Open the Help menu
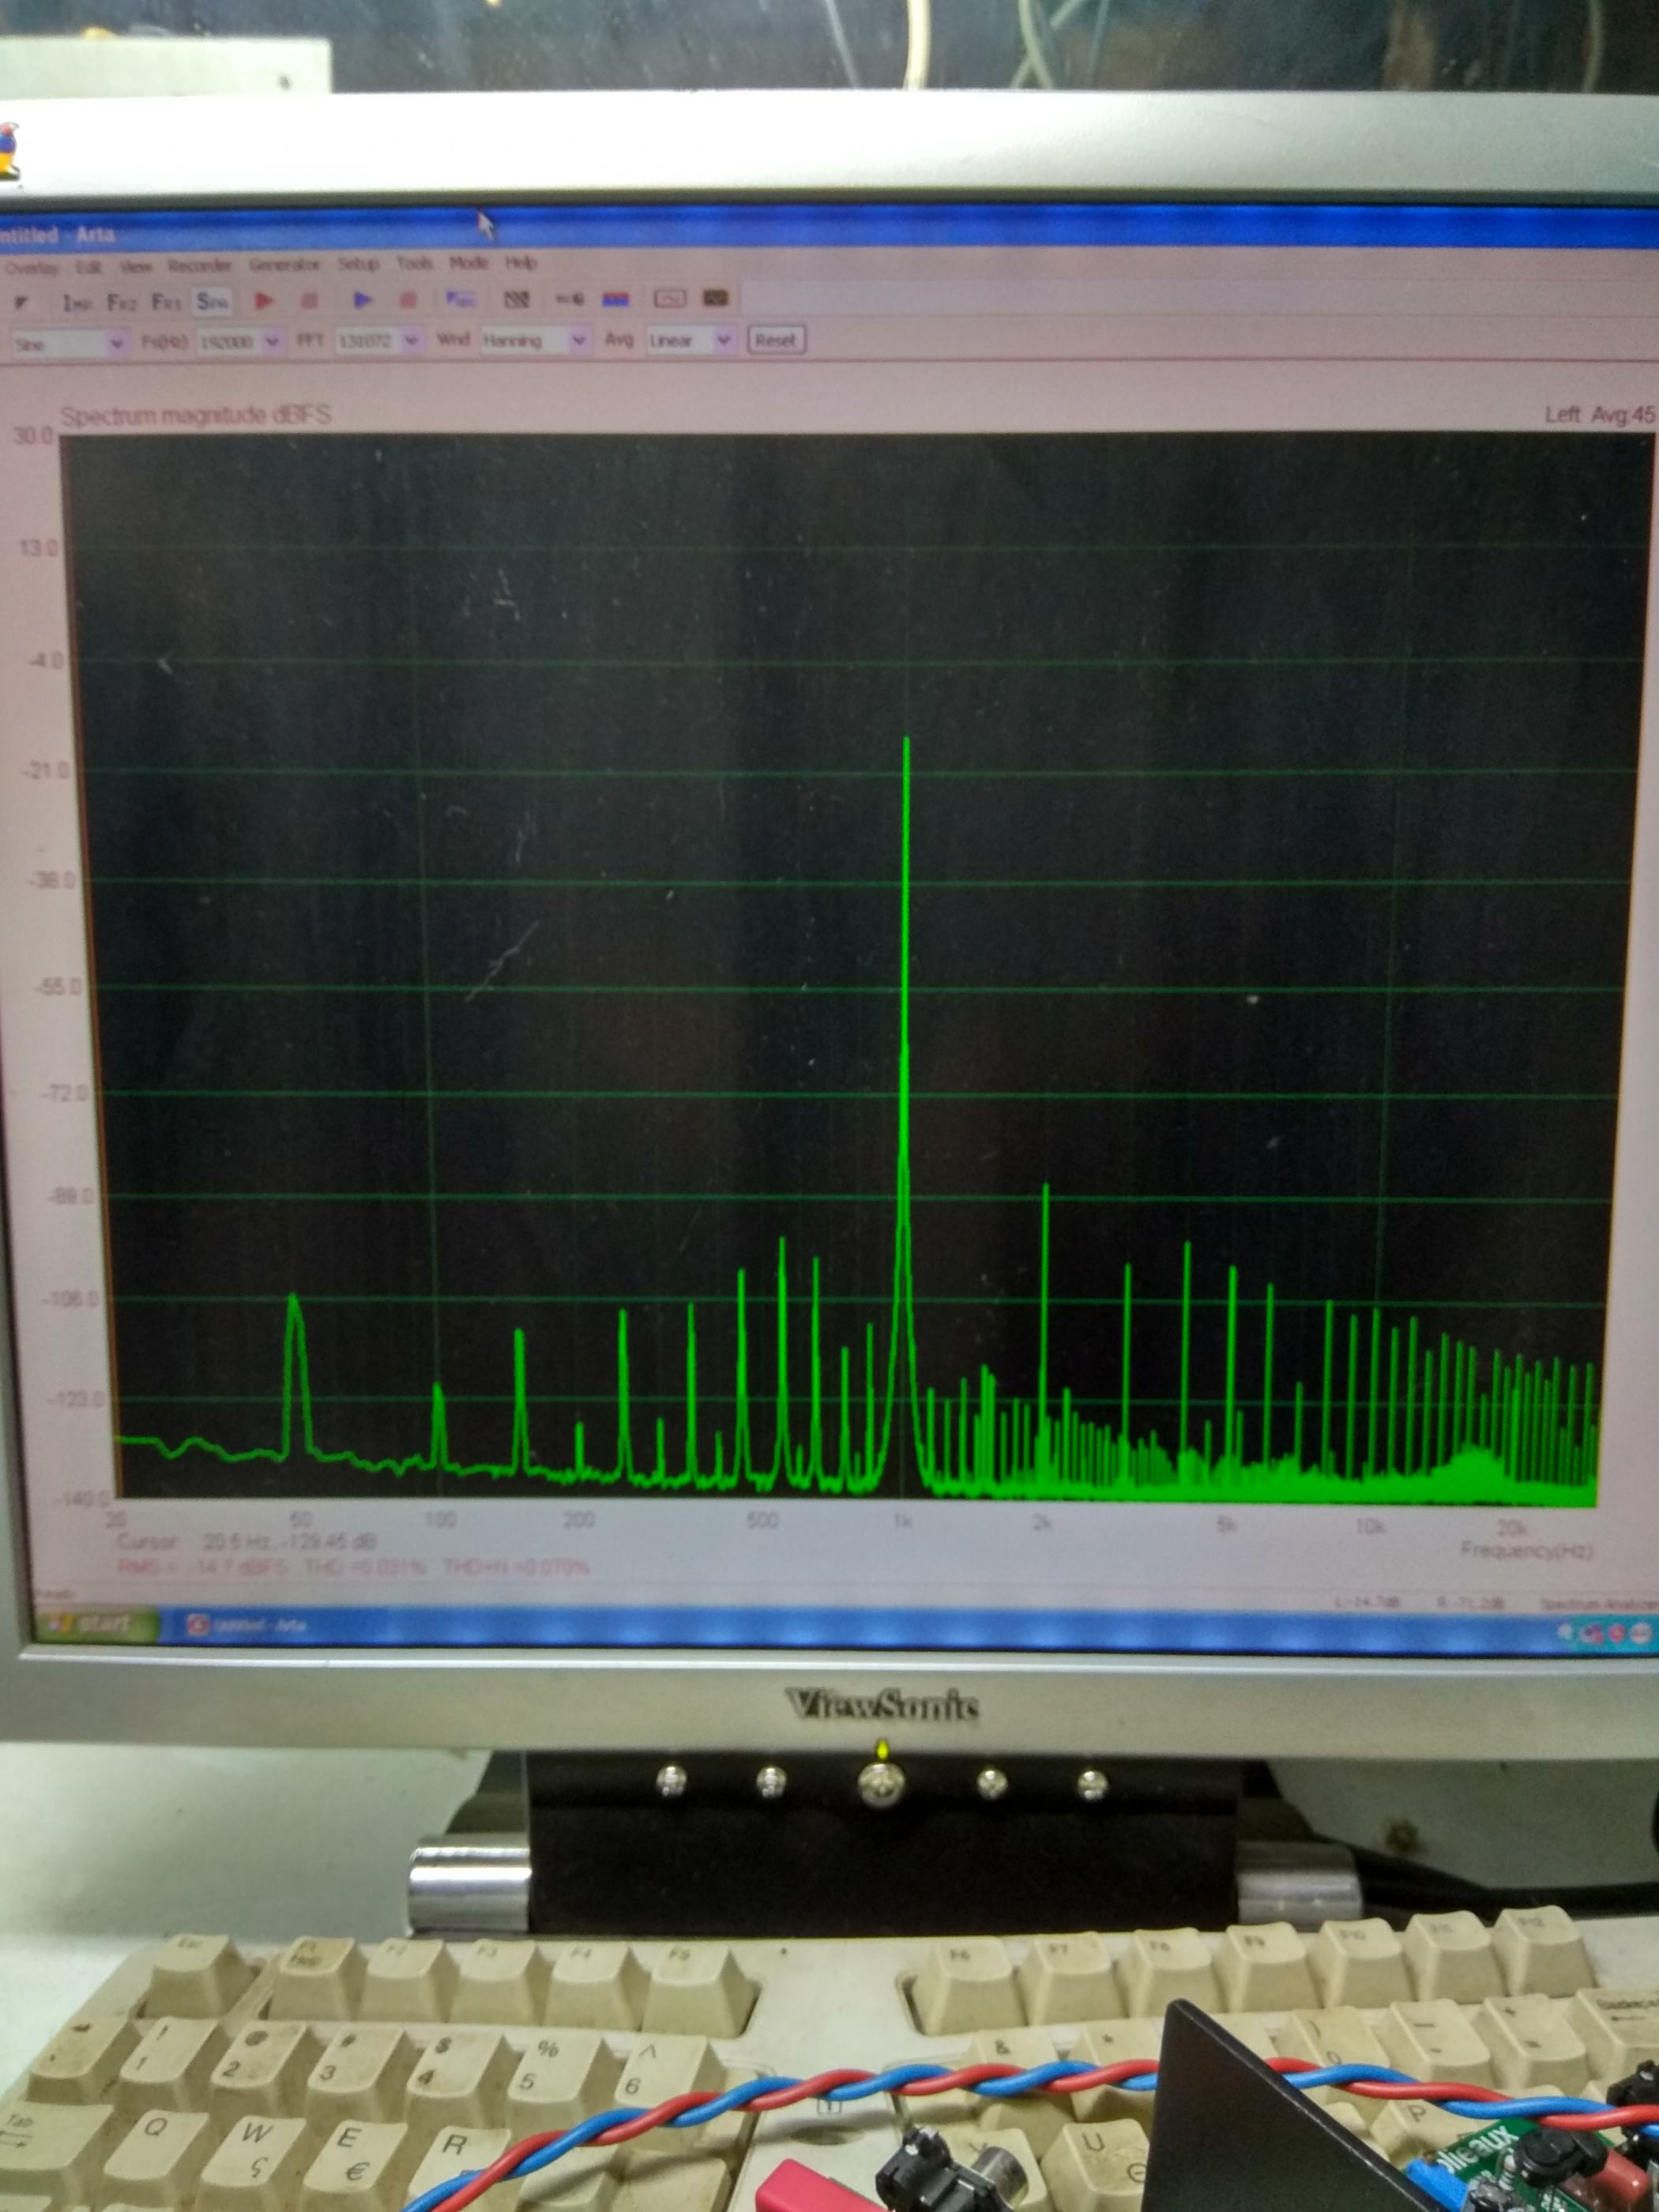The width and height of the screenshot is (1659, 2212). tap(520, 262)
